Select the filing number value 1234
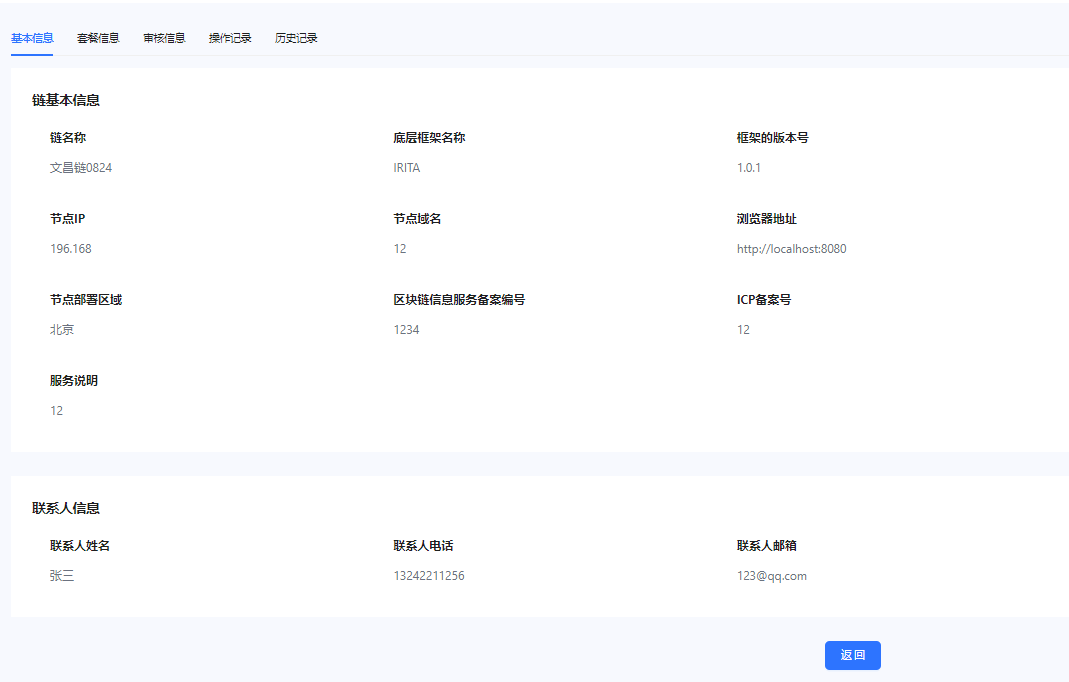Image resolution: width=1069 pixels, height=682 pixels. [x=406, y=329]
